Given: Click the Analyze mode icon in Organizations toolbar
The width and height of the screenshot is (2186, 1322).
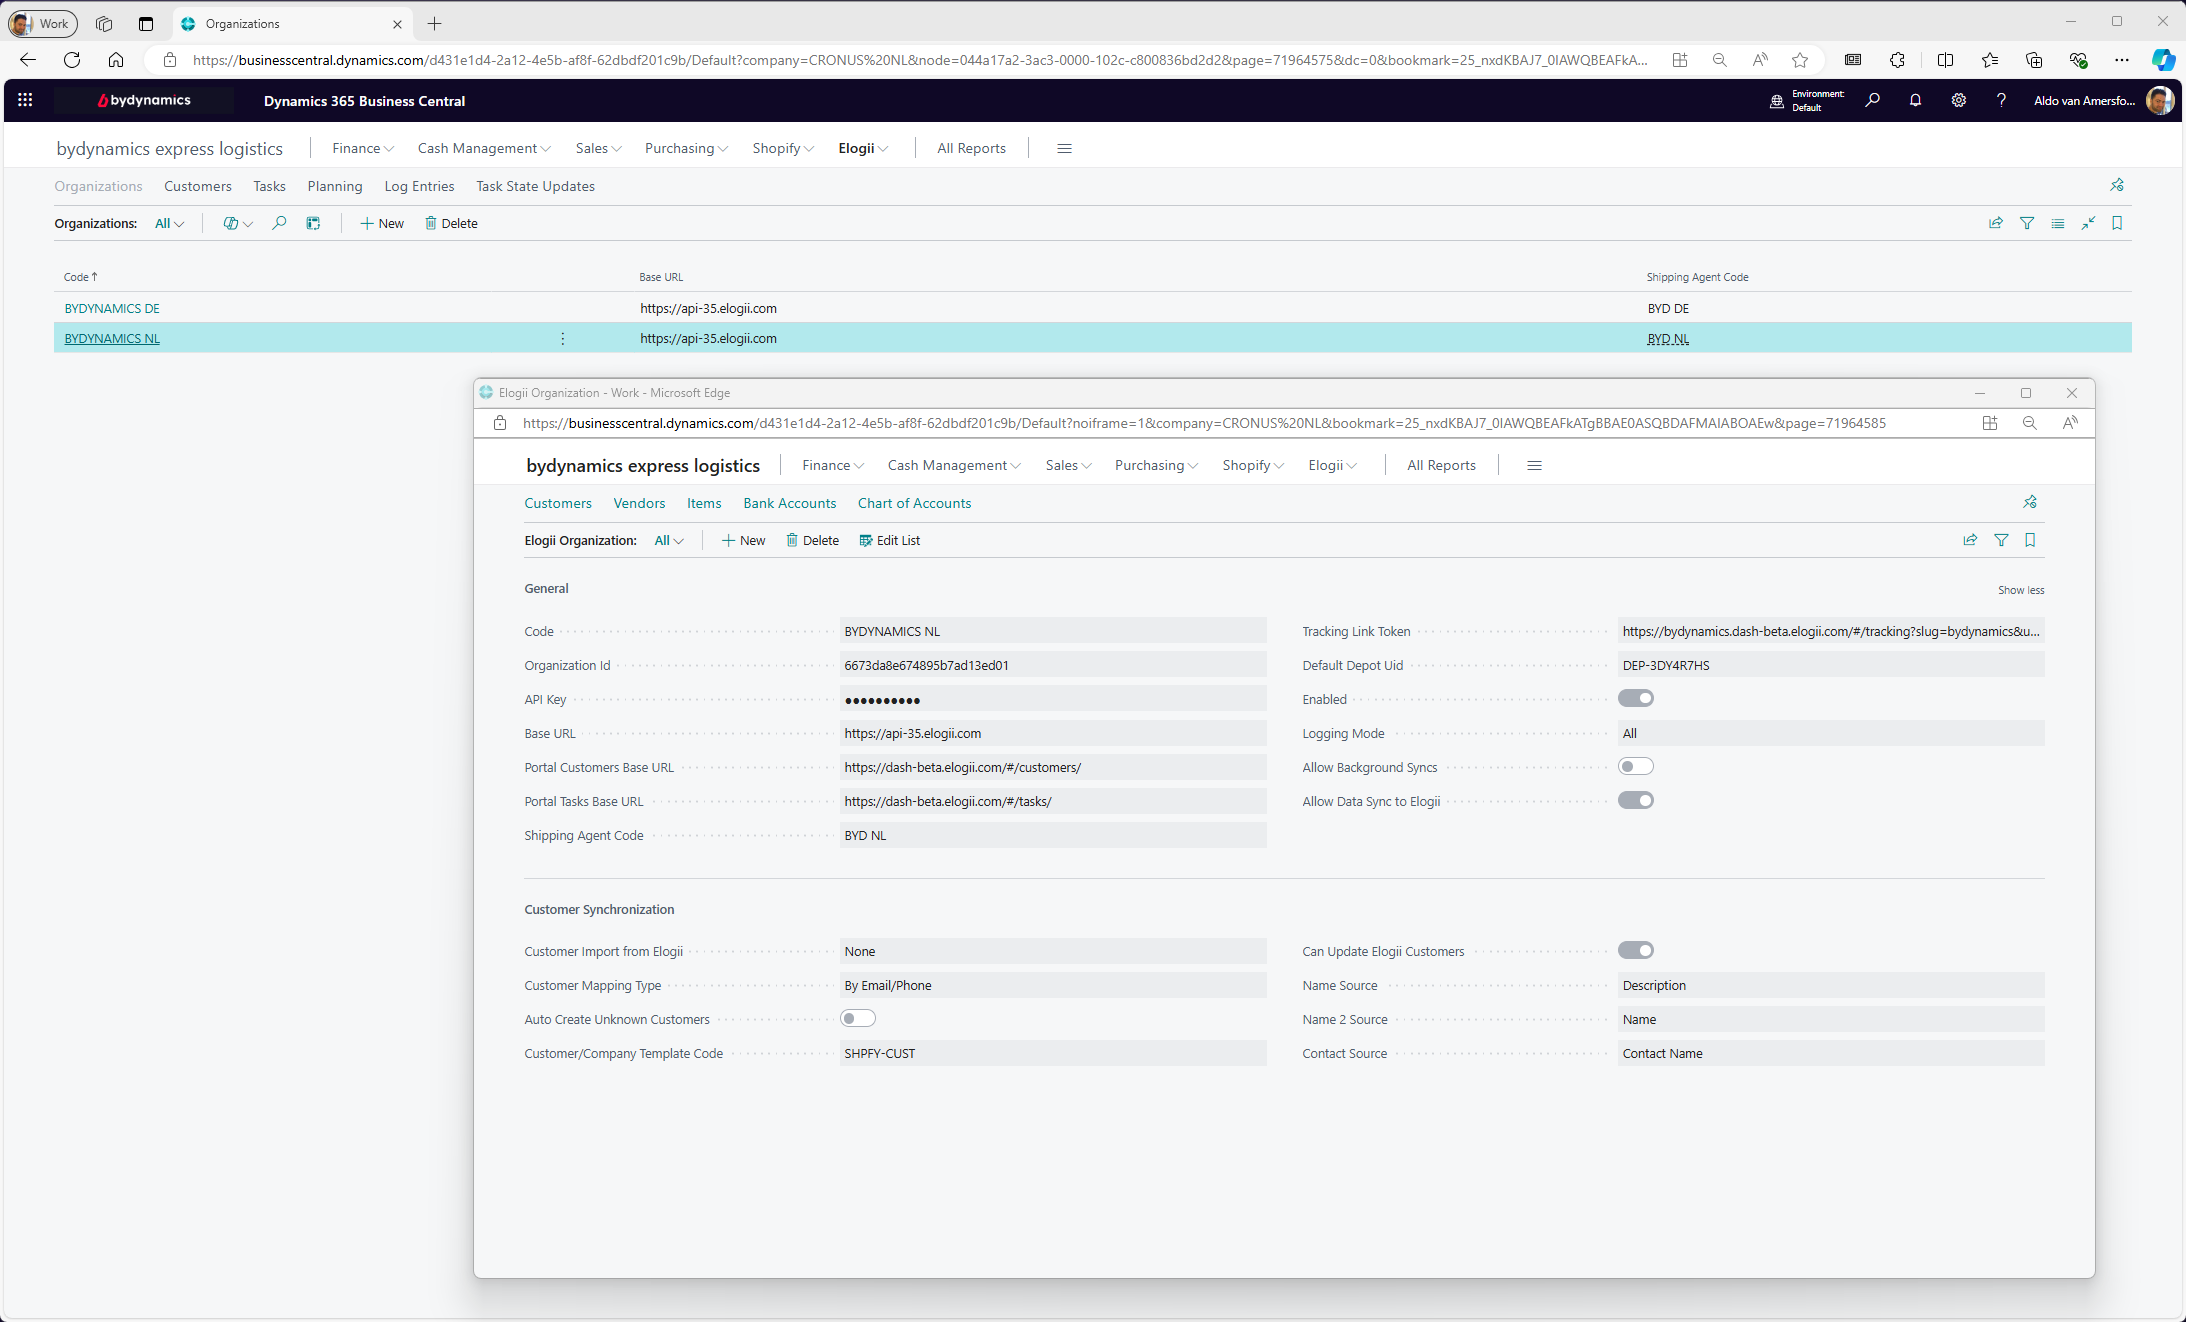Looking at the screenshot, I should [x=313, y=223].
